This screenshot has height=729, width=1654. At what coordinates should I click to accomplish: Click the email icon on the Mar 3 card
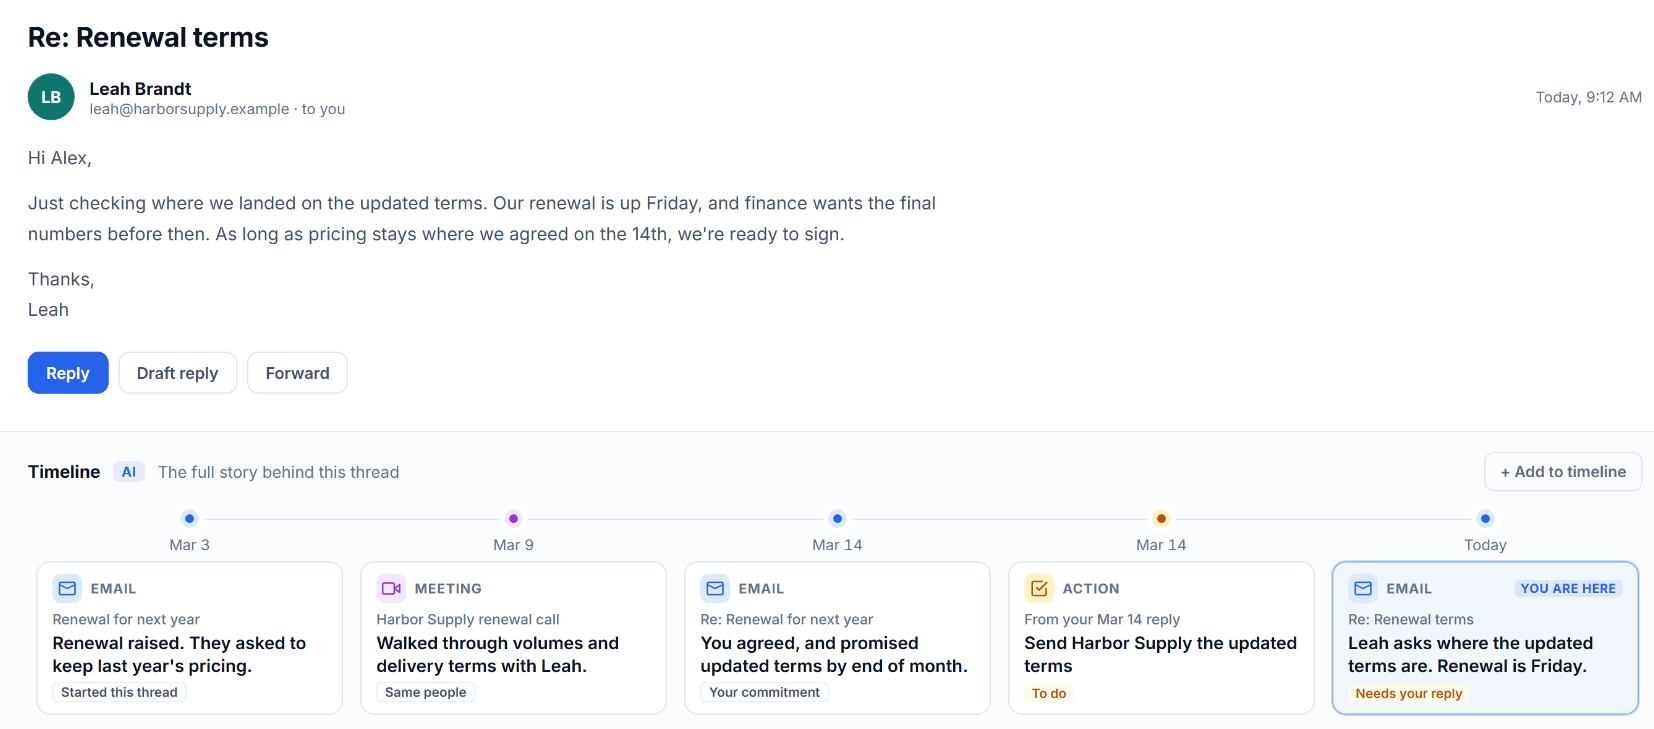pos(67,588)
